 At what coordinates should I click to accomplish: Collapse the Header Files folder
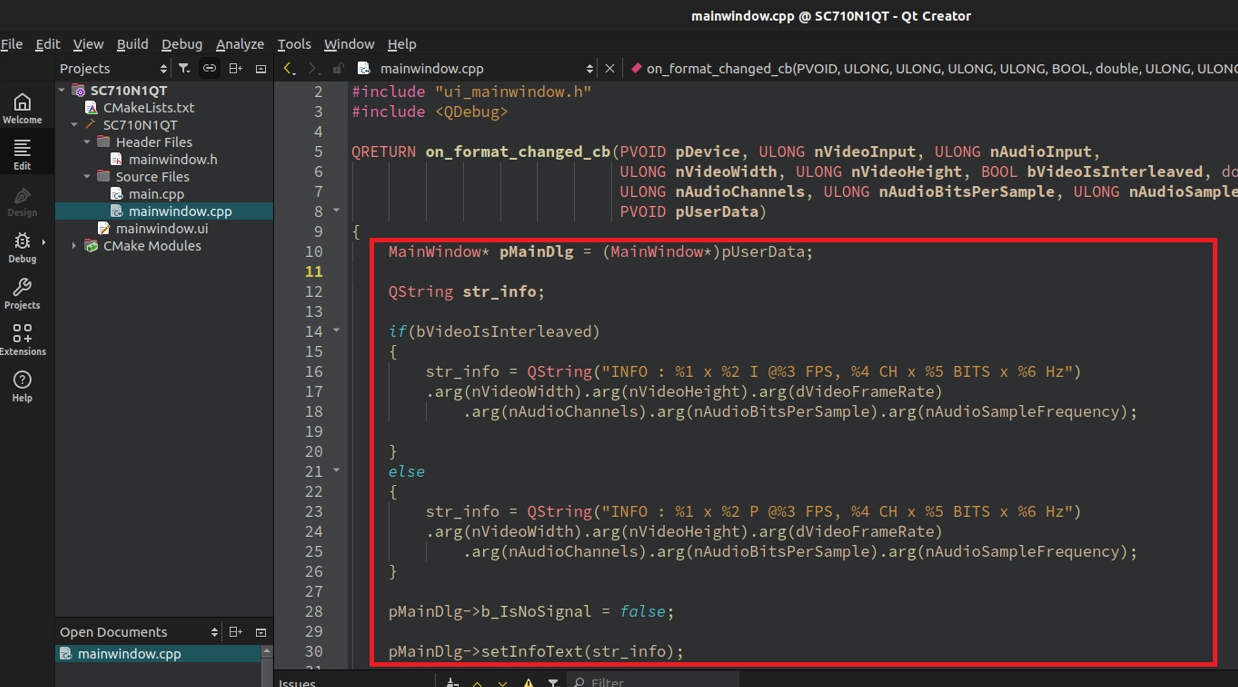87,142
